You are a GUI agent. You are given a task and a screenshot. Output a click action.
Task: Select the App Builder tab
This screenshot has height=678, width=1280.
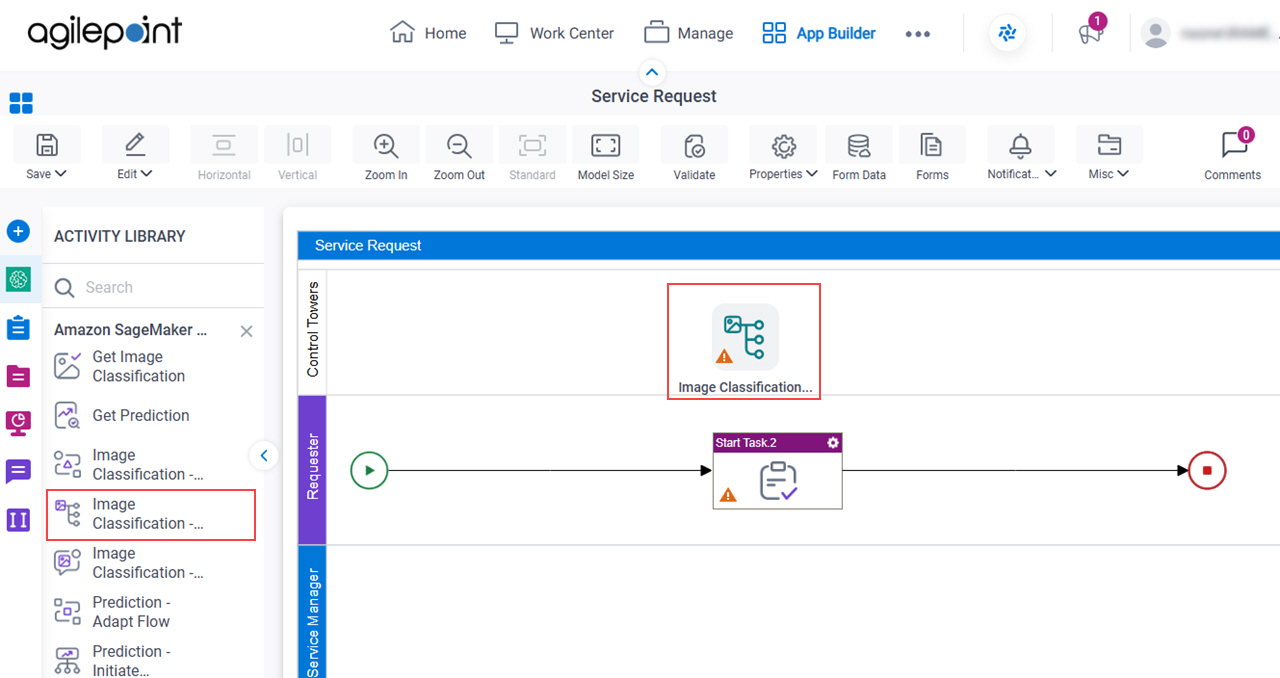(x=819, y=33)
